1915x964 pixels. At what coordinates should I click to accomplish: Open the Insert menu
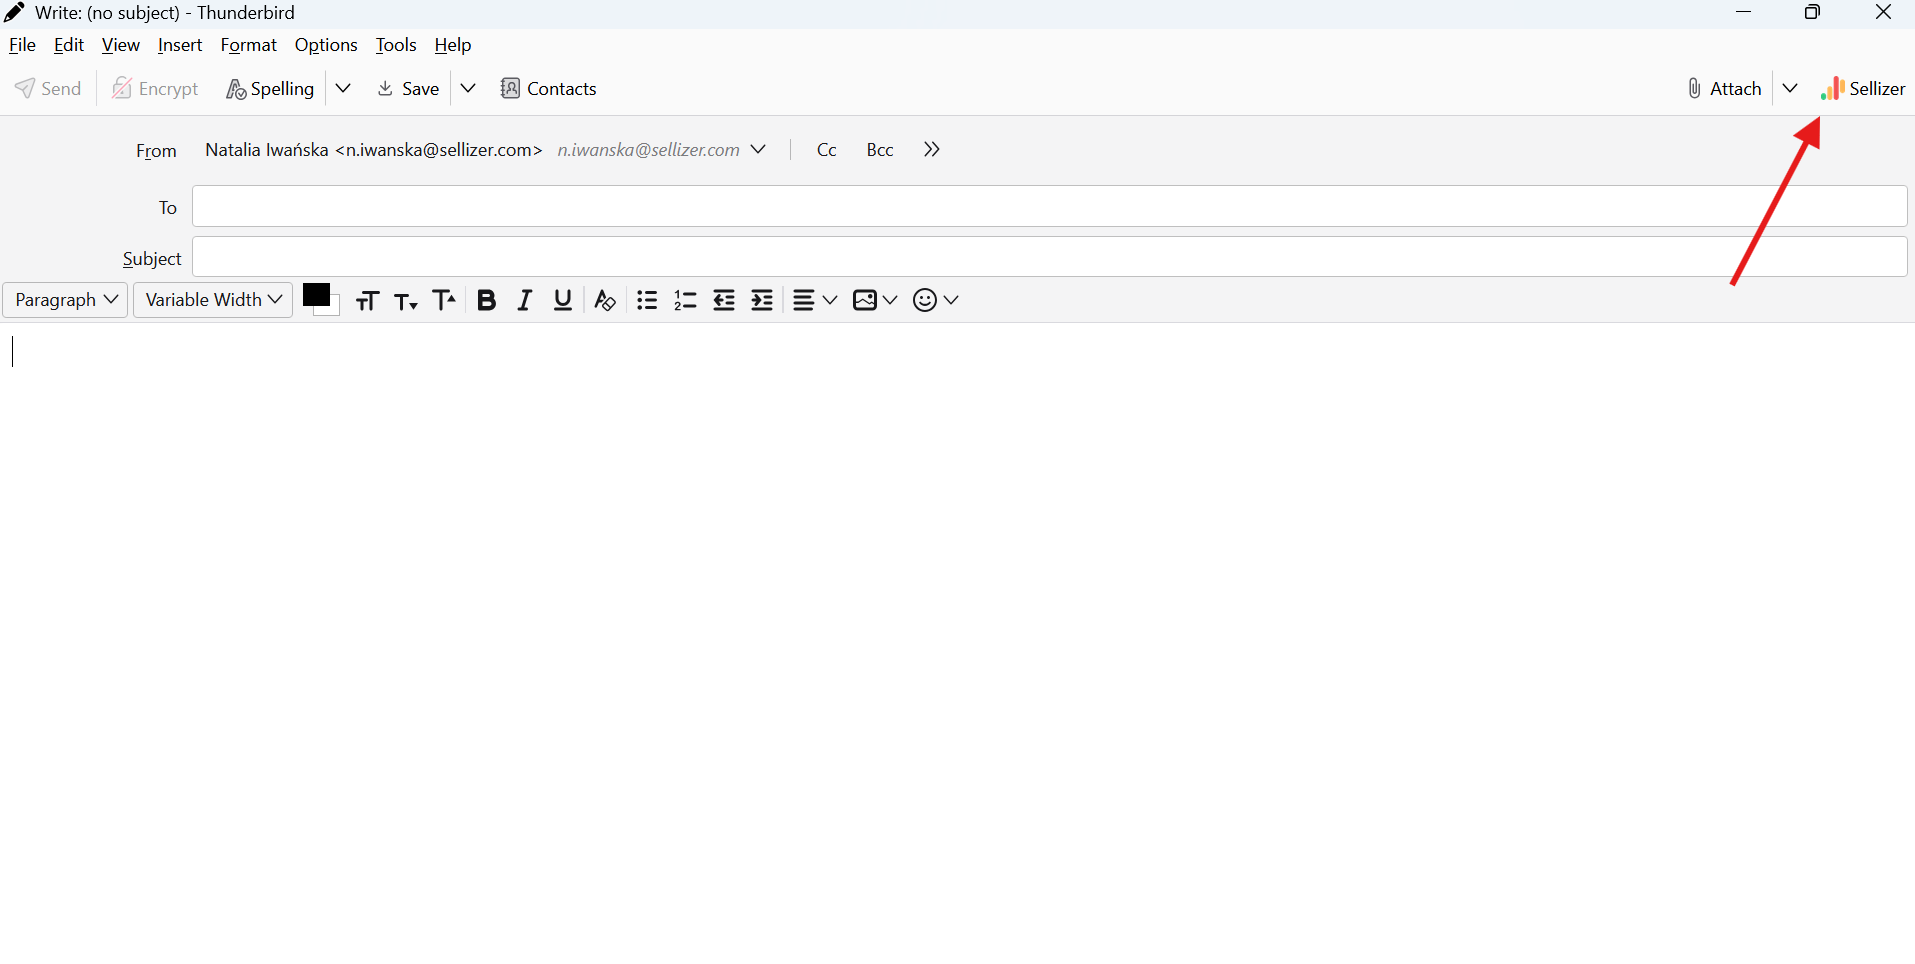click(180, 45)
